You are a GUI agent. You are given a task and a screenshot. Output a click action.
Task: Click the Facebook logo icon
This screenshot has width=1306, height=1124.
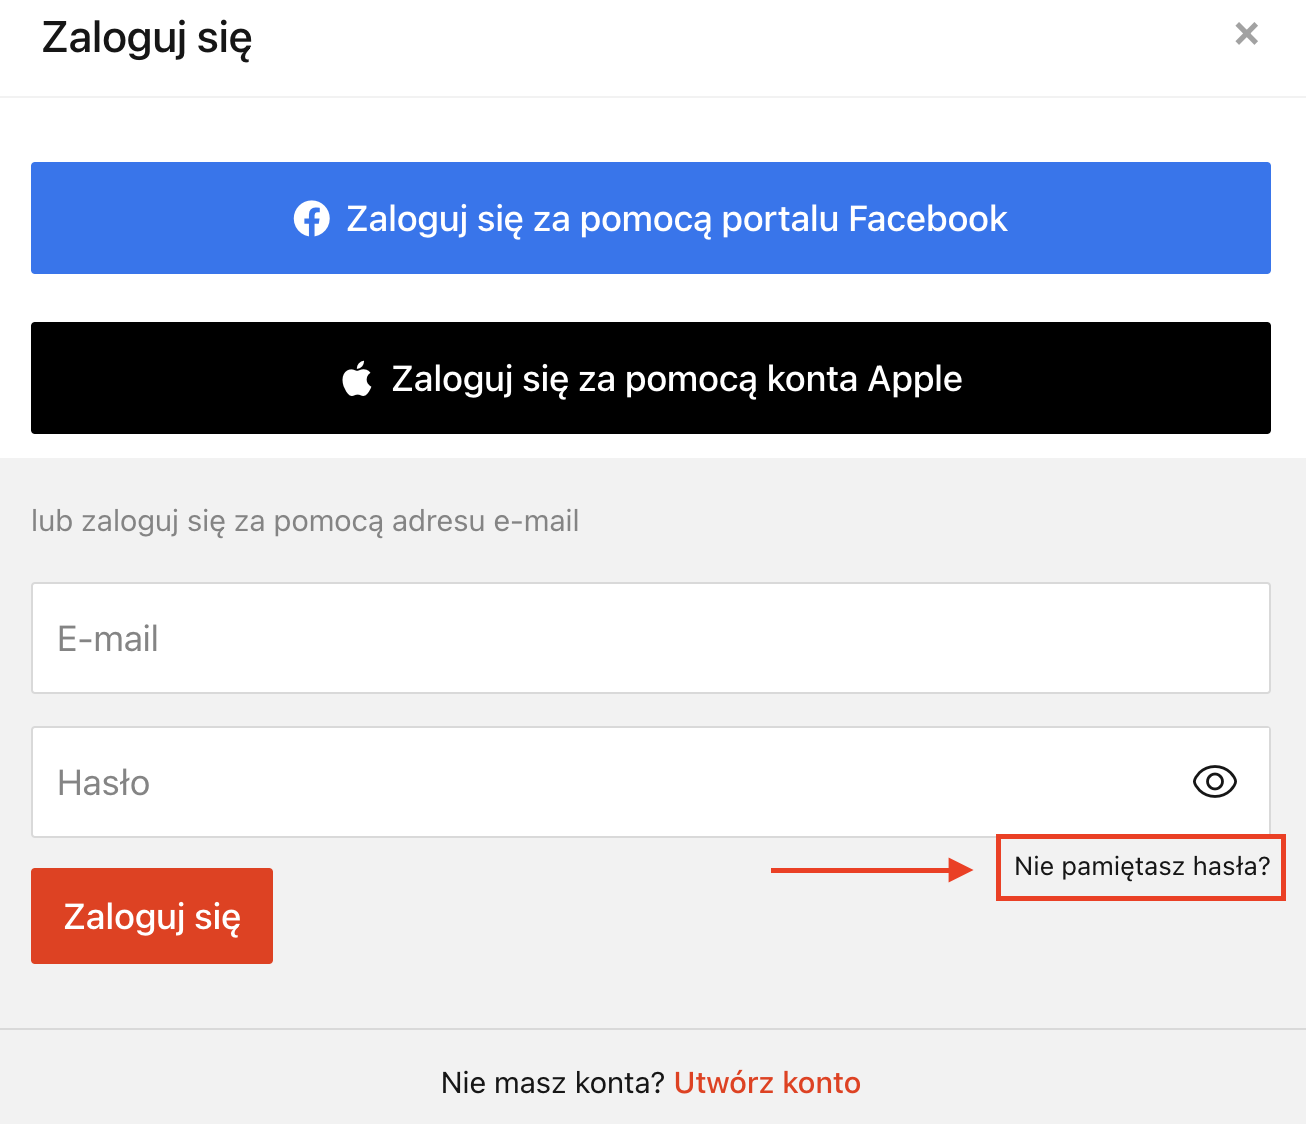pos(312,219)
